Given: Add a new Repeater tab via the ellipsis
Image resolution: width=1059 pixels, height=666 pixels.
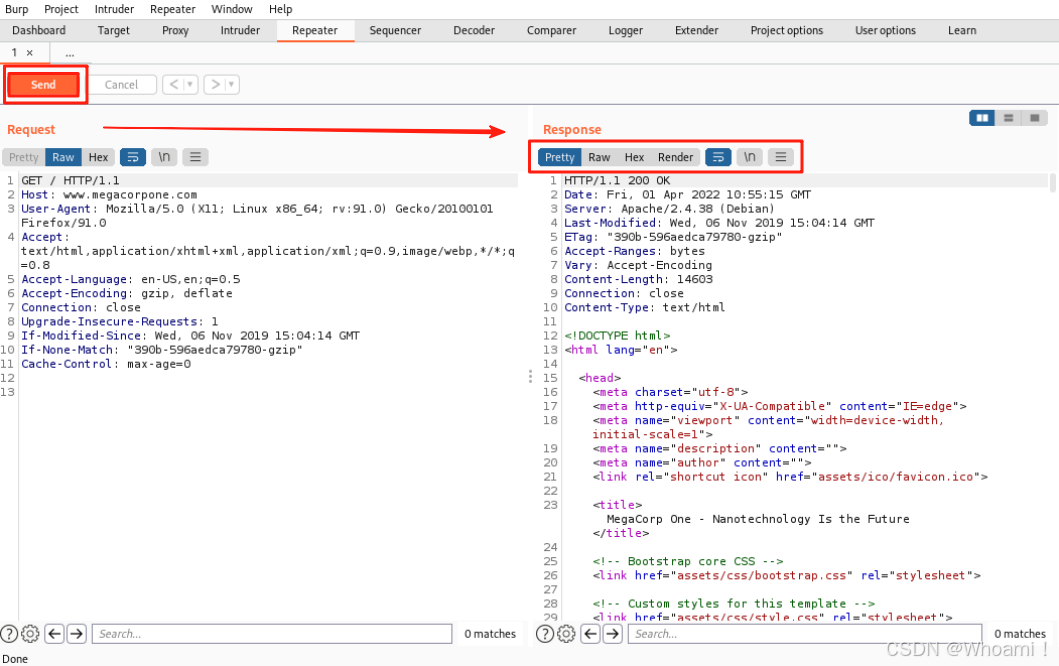Looking at the screenshot, I should point(70,53).
